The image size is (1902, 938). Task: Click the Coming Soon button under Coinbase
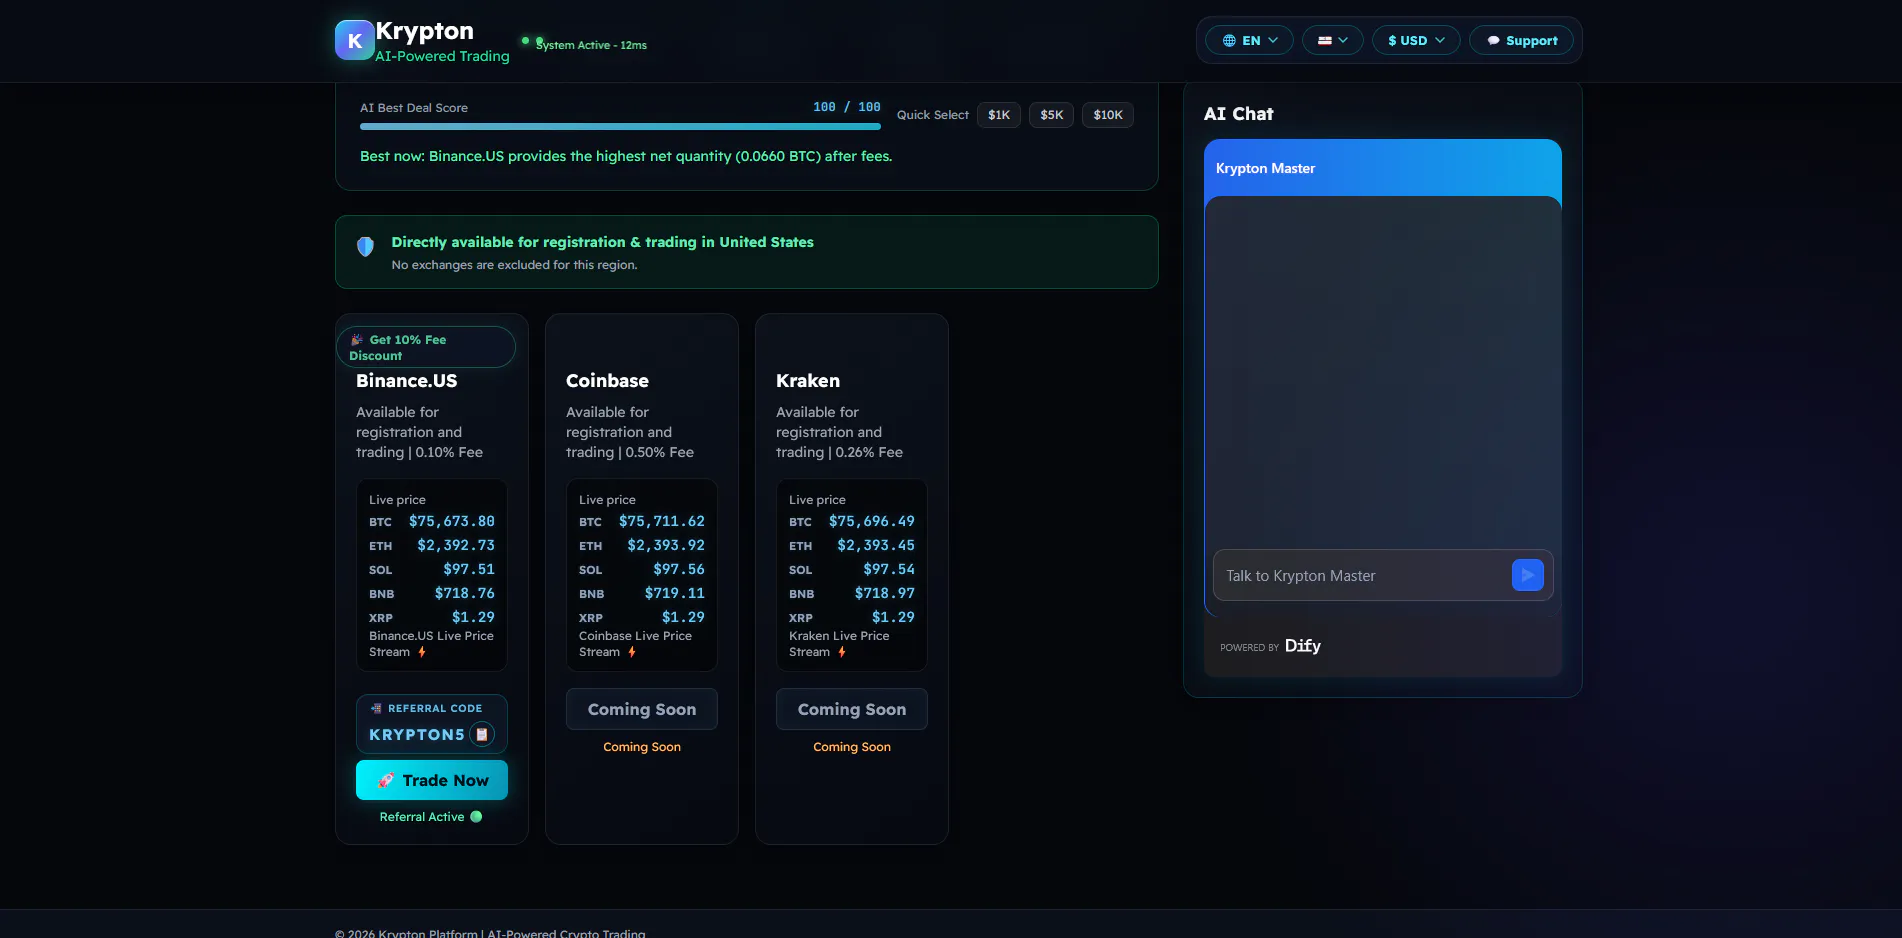pos(642,709)
